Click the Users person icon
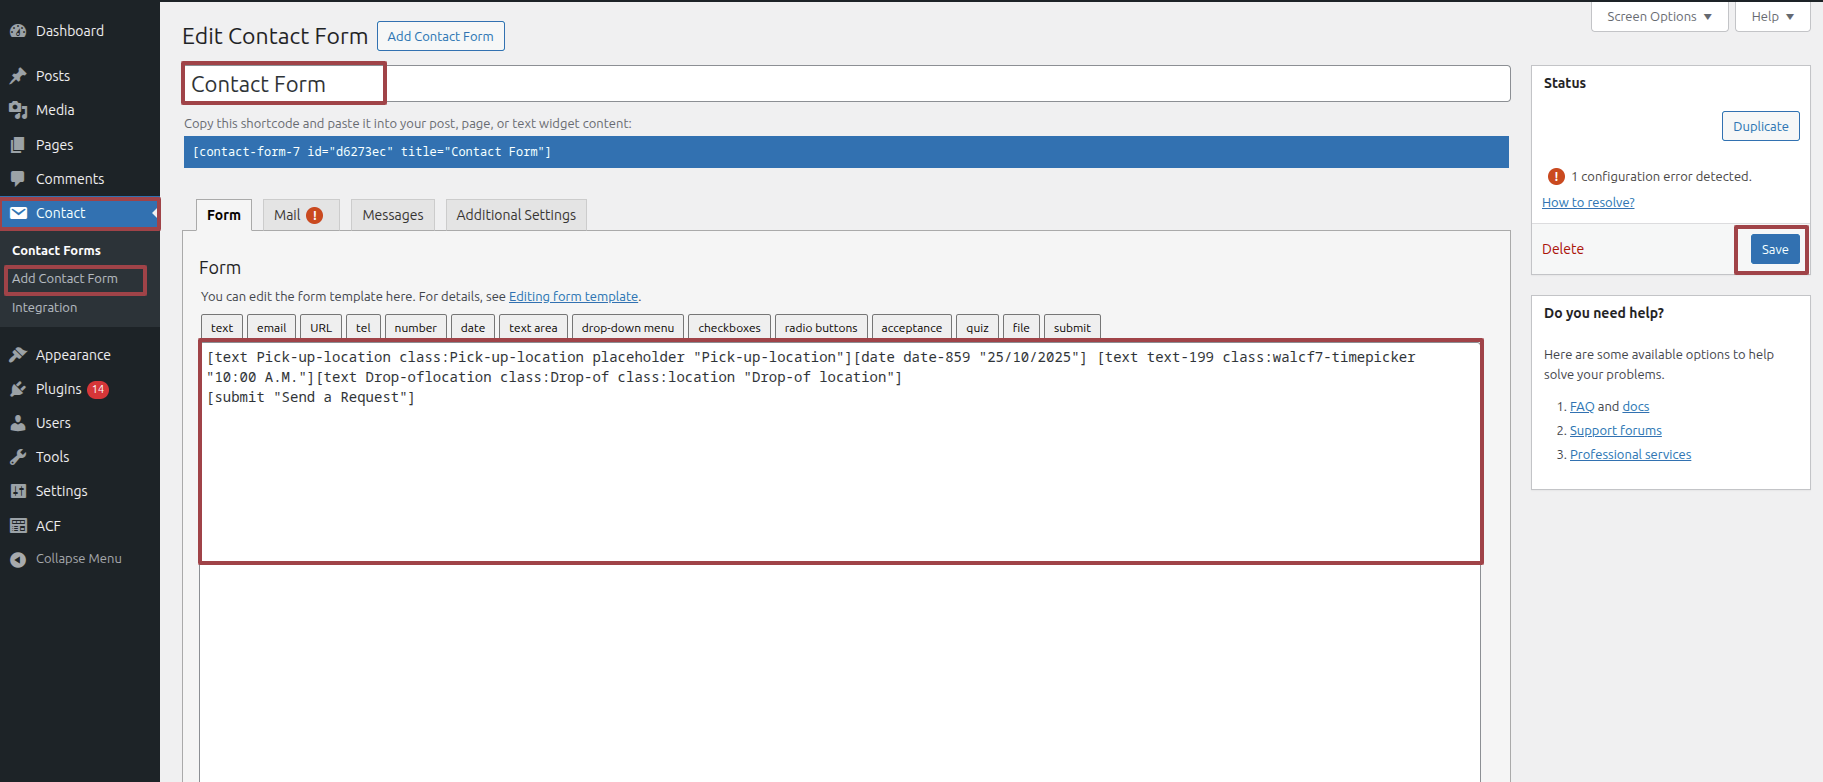Image resolution: width=1823 pixels, height=782 pixels. (18, 423)
